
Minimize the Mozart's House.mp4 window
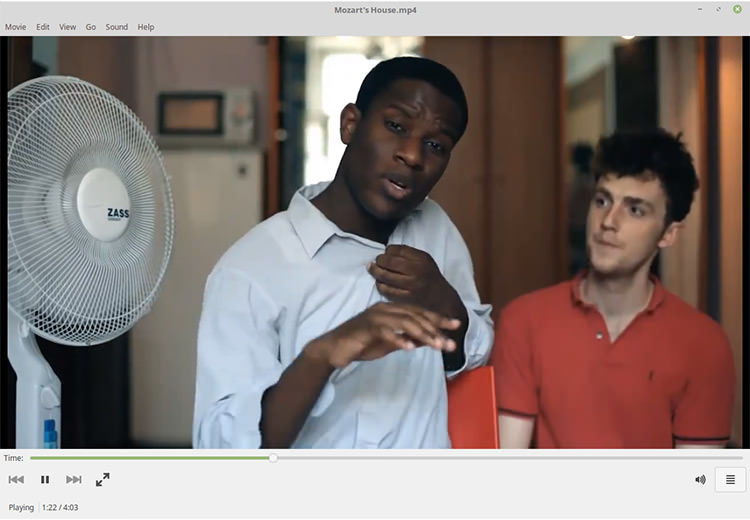click(x=700, y=9)
